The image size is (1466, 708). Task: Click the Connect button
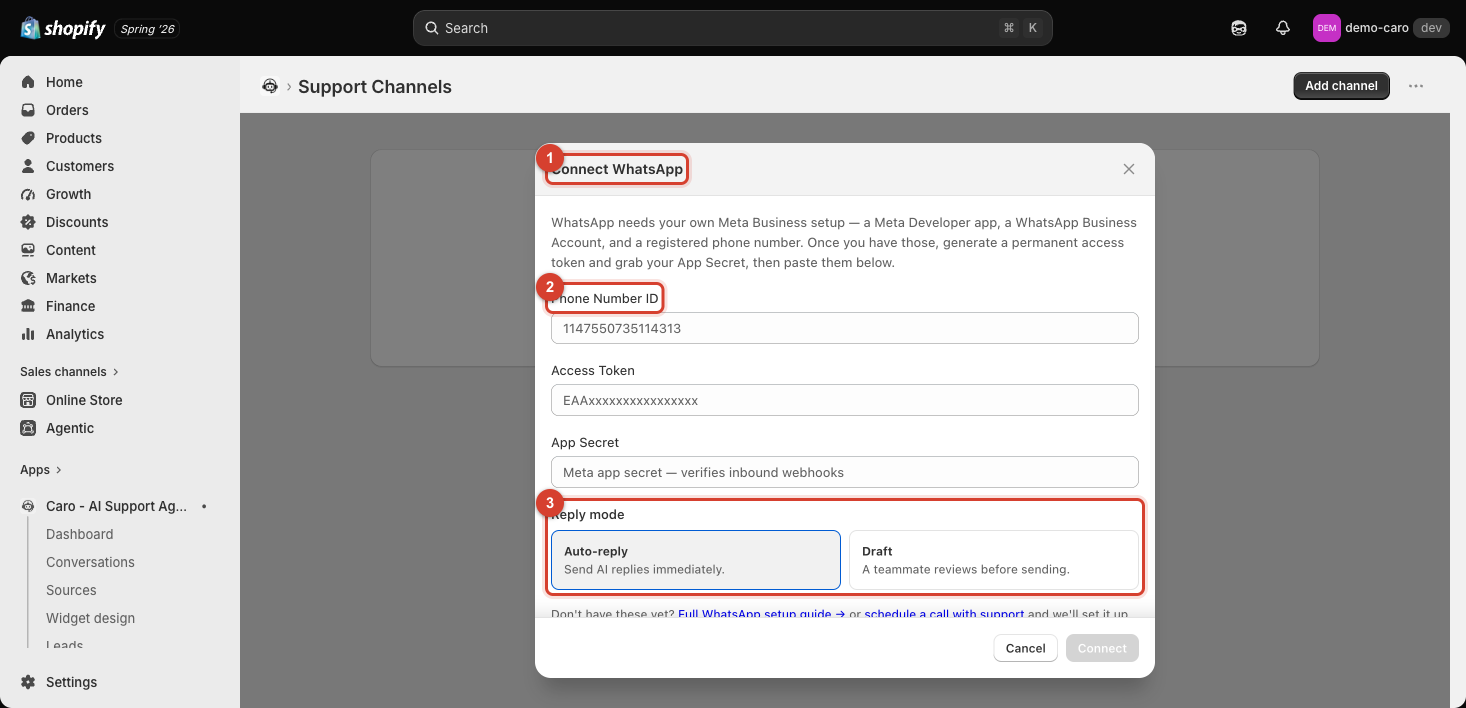1102,648
